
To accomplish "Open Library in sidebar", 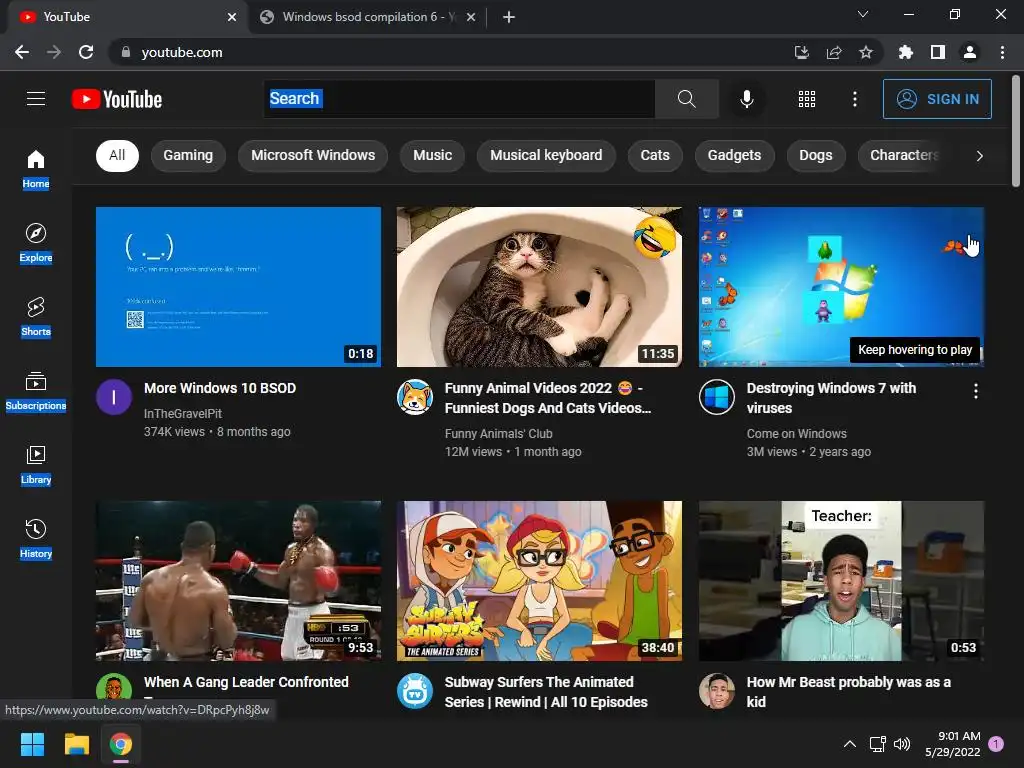I will 36,465.
